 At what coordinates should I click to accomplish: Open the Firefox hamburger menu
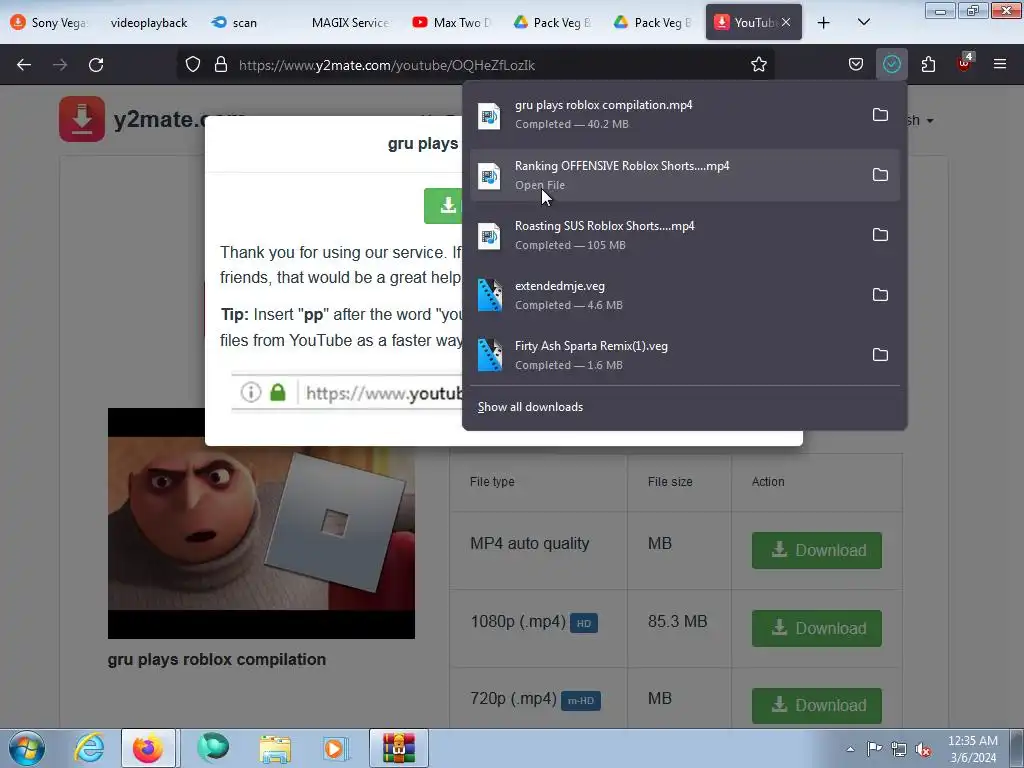point(1000,65)
